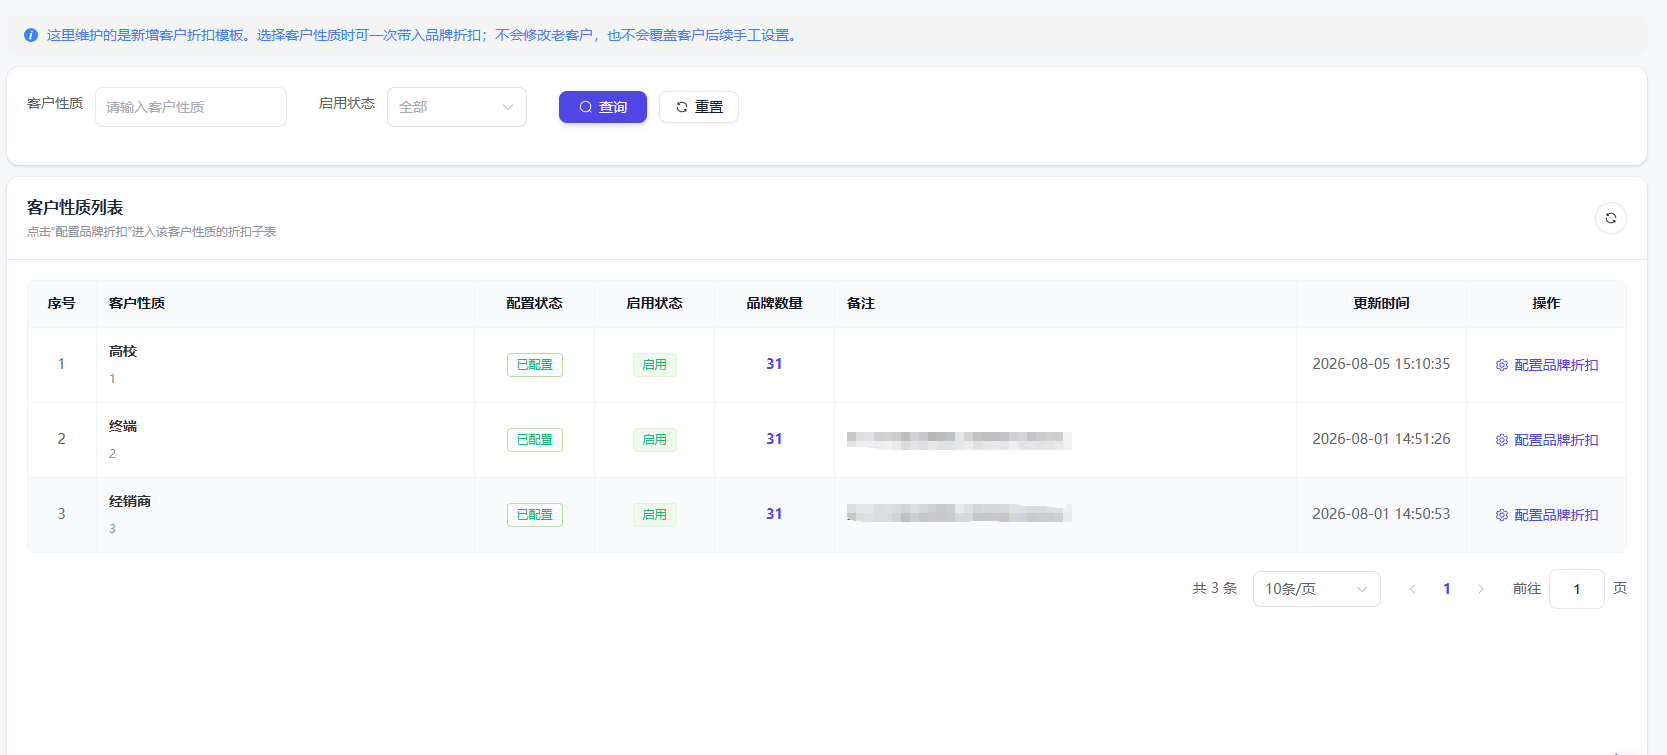Click brand count 31 in the 高校 row
Image resolution: width=1667 pixels, height=755 pixels.
774,364
